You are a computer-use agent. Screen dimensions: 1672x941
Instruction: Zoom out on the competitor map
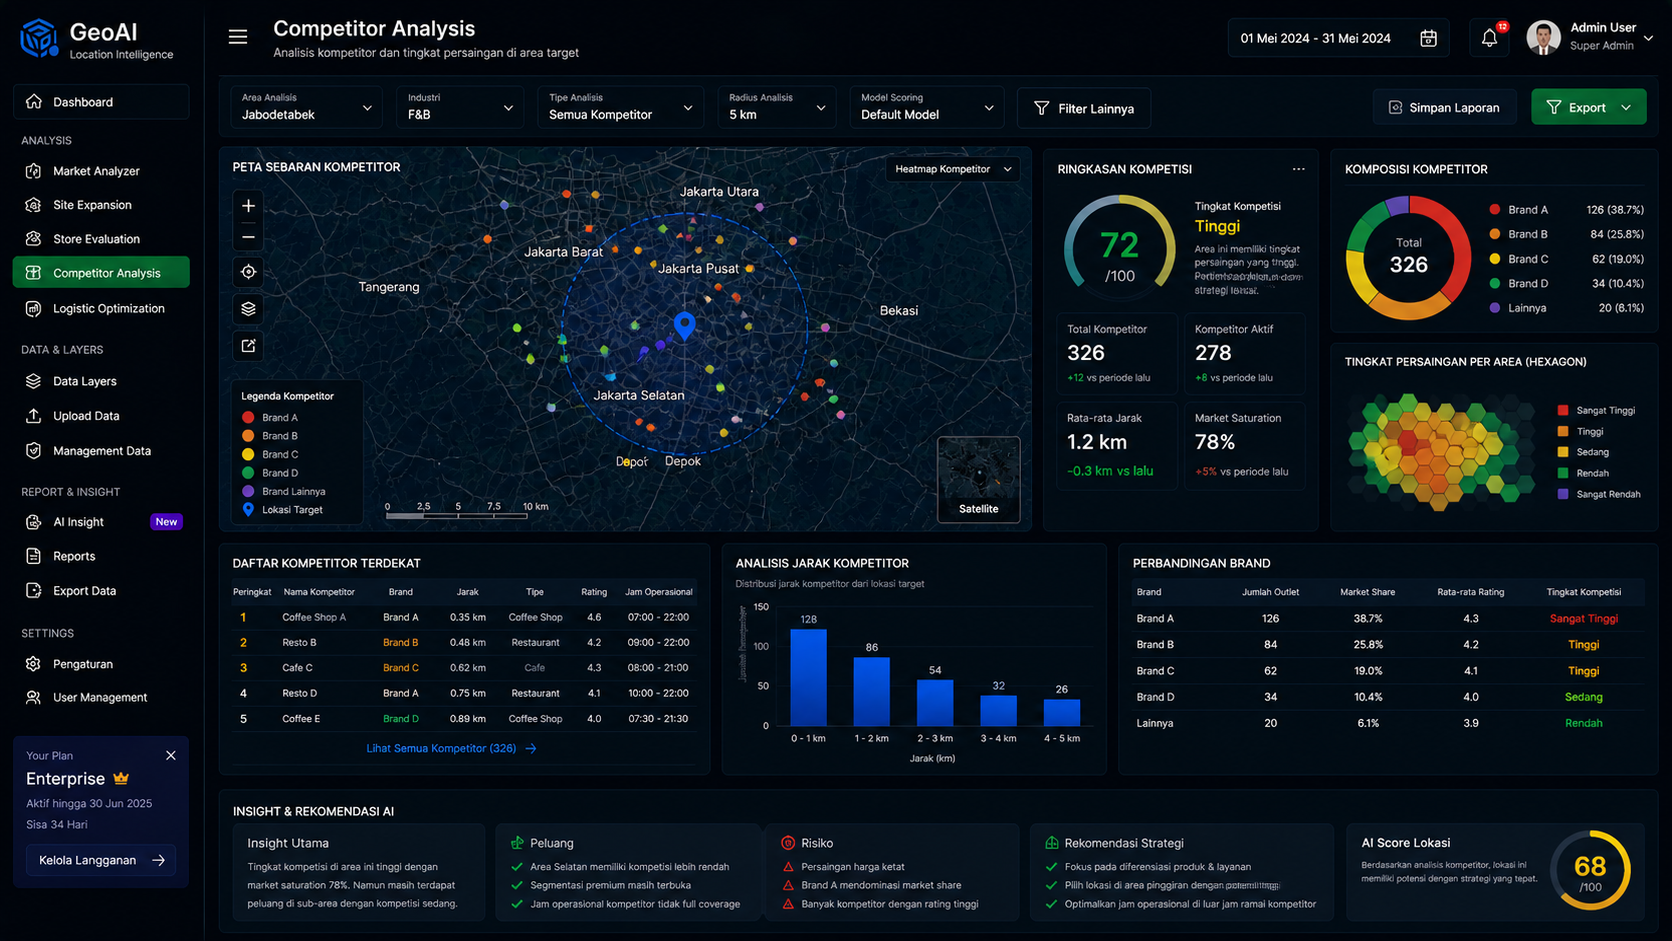(249, 237)
